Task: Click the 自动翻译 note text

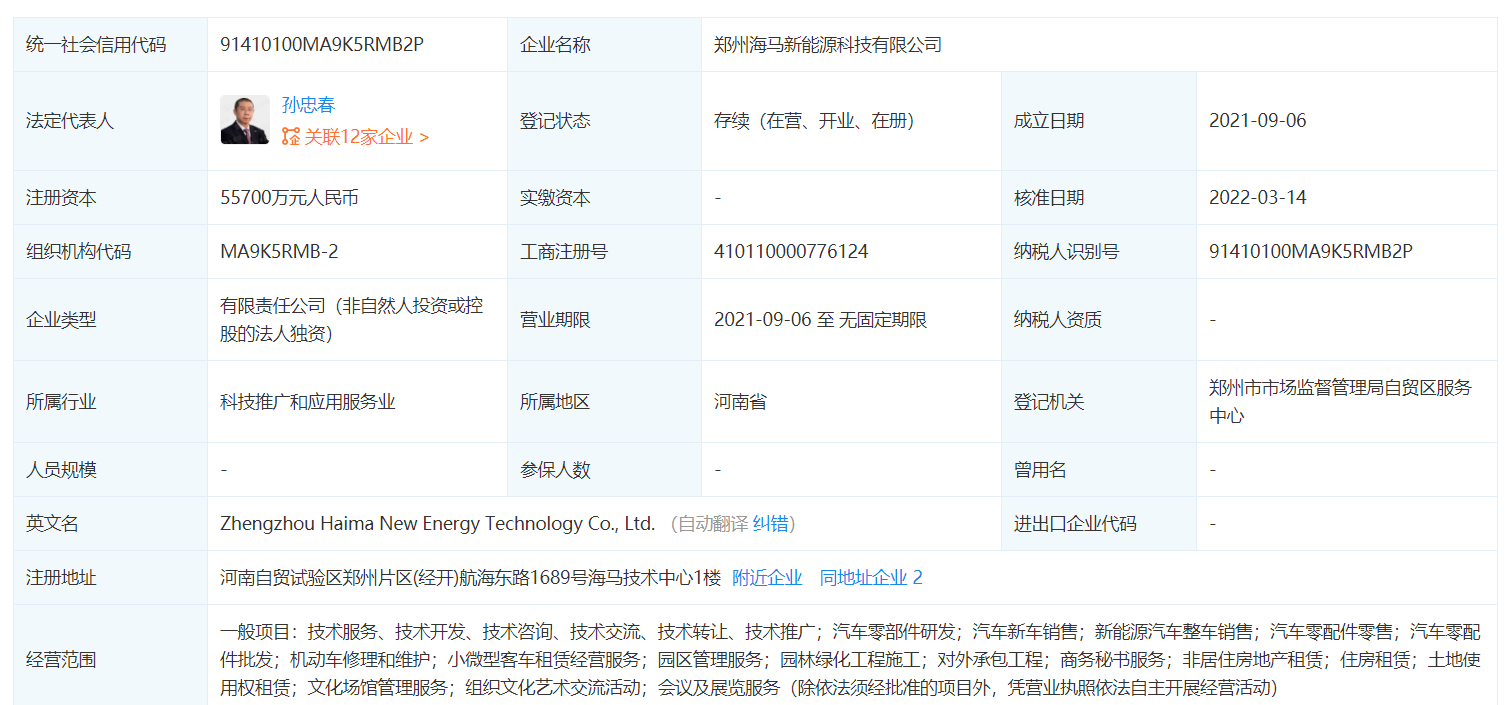Action: point(712,523)
